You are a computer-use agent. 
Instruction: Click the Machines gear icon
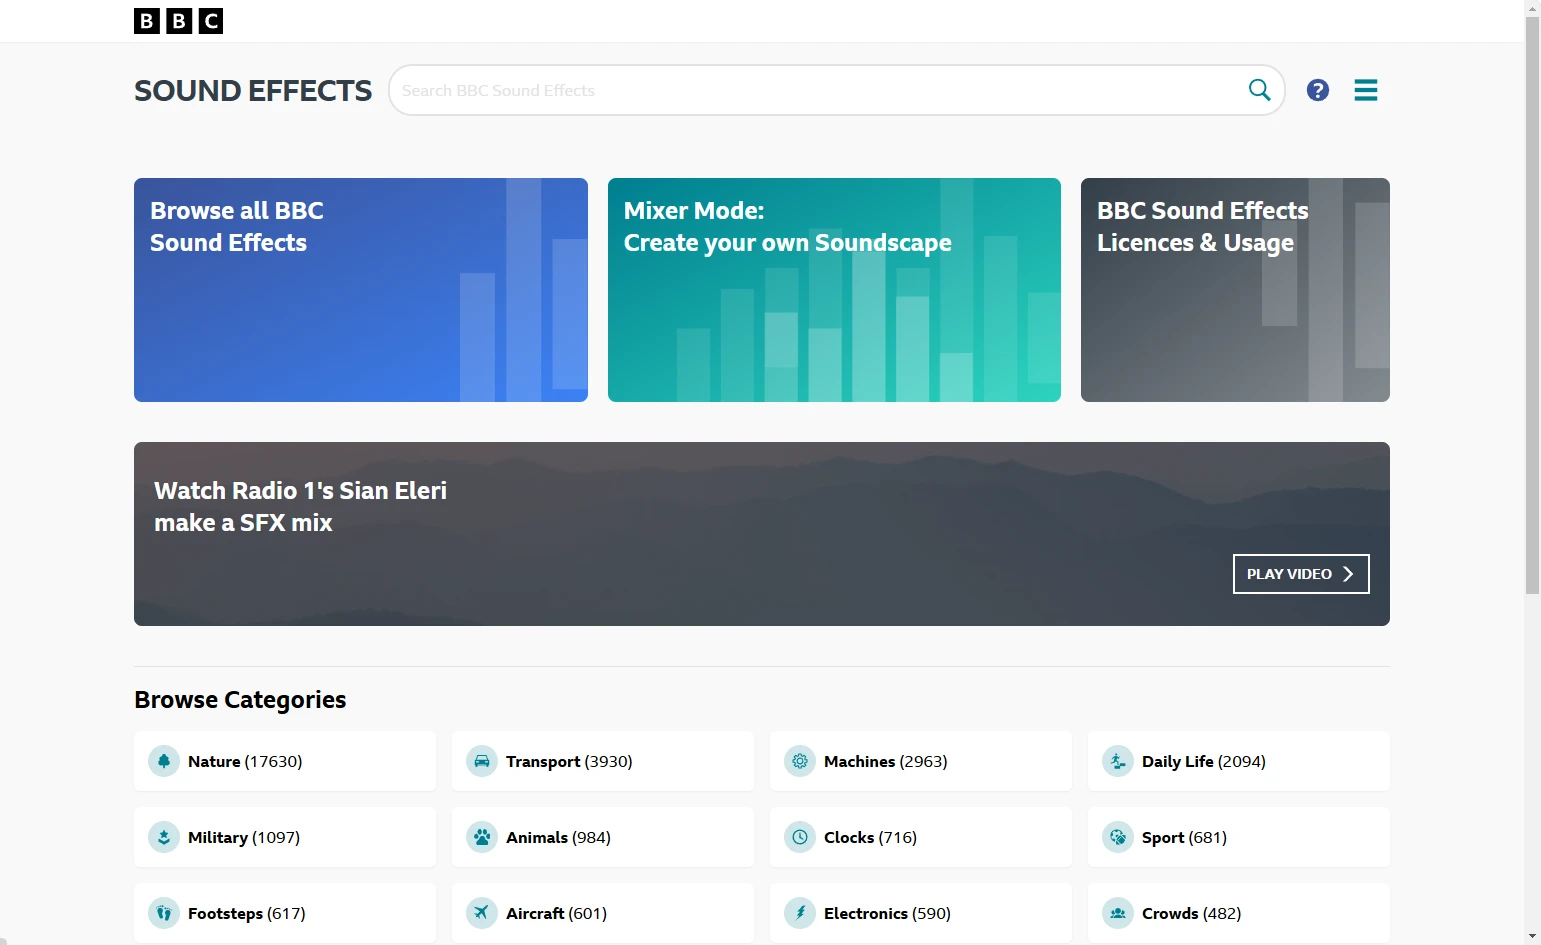[x=800, y=761]
